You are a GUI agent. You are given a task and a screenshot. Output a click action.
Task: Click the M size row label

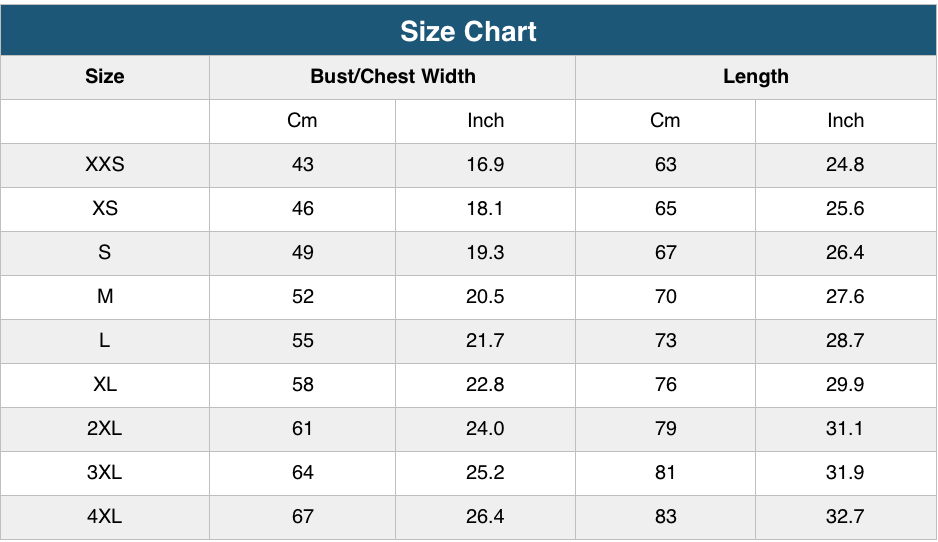105,297
